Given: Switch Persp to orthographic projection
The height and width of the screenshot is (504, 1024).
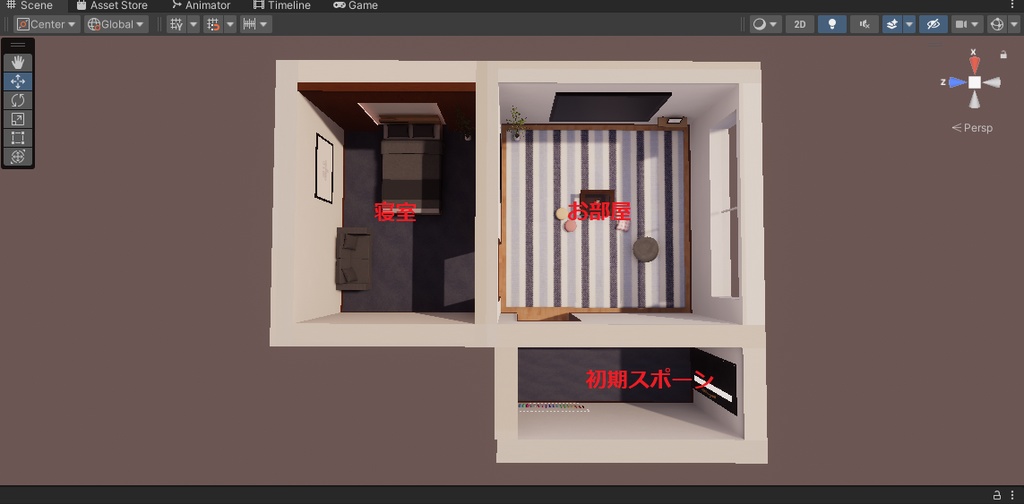Looking at the screenshot, I should pos(972,128).
